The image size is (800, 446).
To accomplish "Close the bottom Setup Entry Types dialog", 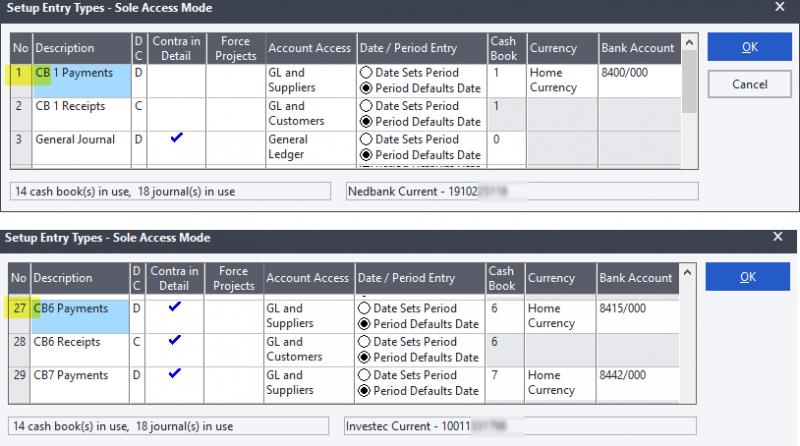I will pos(779,237).
